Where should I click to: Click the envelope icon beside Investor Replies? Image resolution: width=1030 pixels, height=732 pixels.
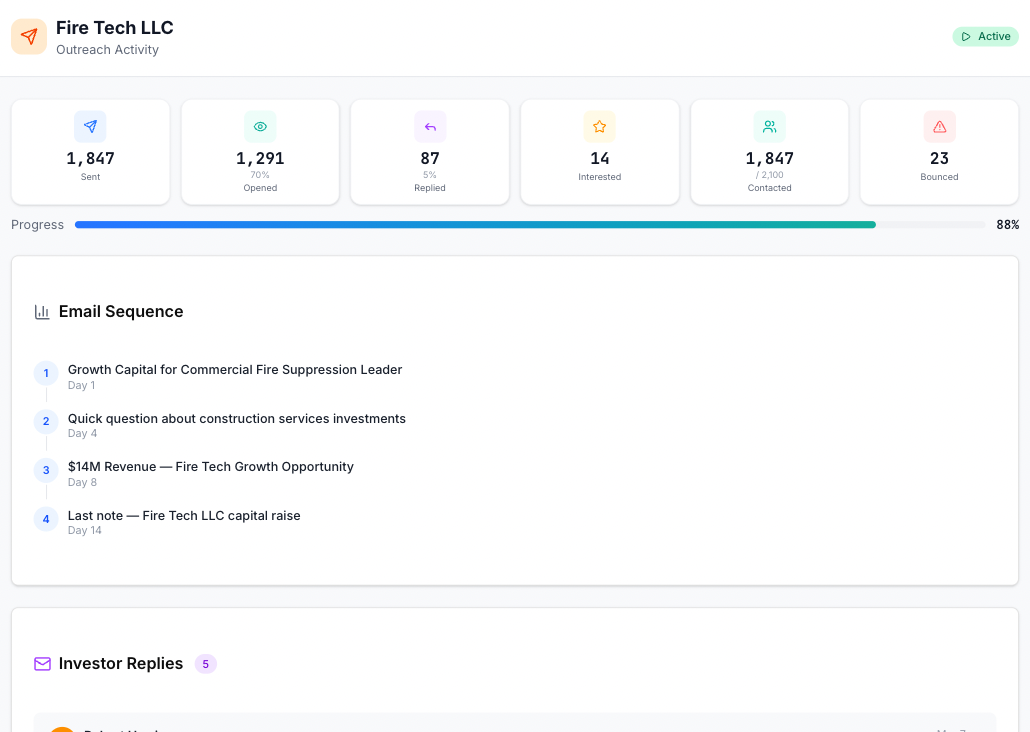[x=42, y=663]
